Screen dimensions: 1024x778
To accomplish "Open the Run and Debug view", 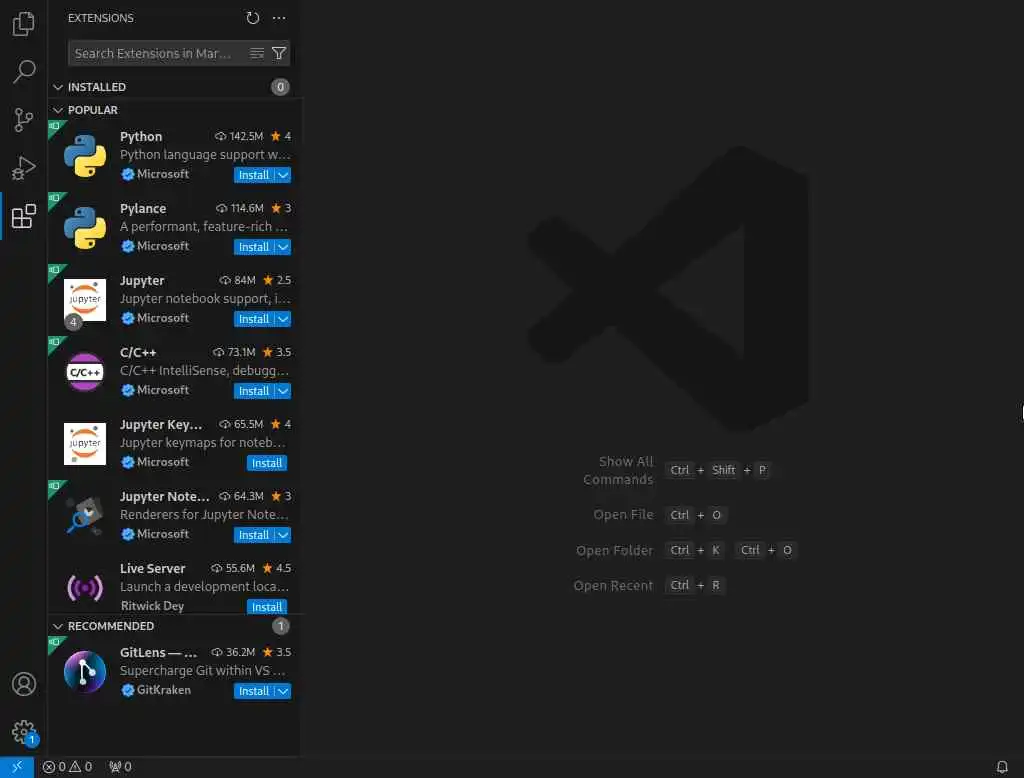I will click(x=24, y=168).
